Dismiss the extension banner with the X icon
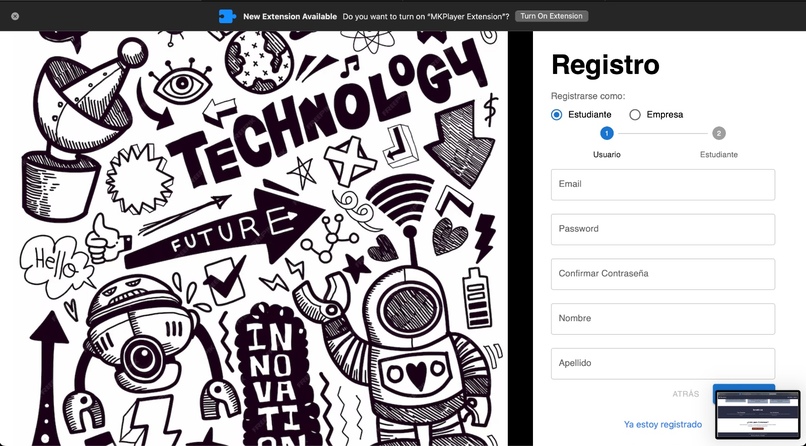The height and width of the screenshot is (446, 806). [x=15, y=16]
